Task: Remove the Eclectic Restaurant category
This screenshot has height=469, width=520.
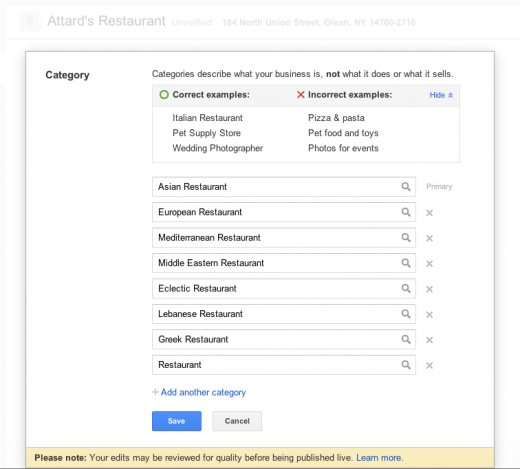Action: pyautogui.click(x=429, y=289)
